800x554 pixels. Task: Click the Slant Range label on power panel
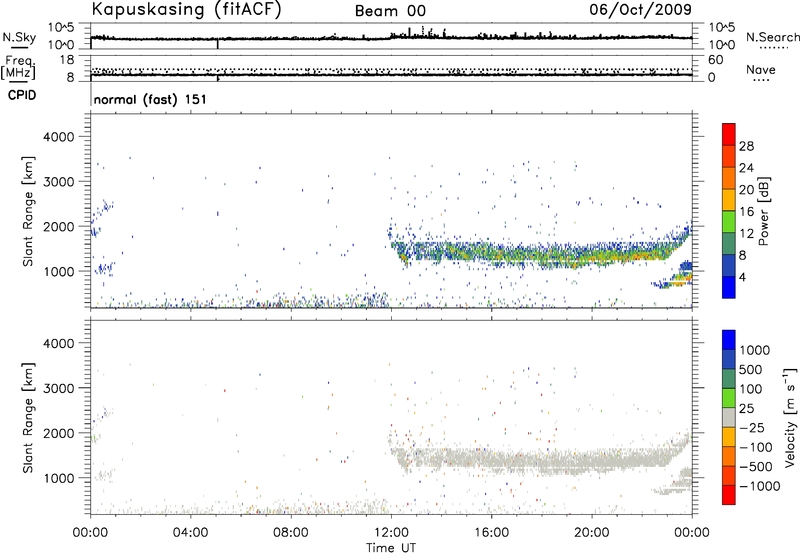(28, 211)
